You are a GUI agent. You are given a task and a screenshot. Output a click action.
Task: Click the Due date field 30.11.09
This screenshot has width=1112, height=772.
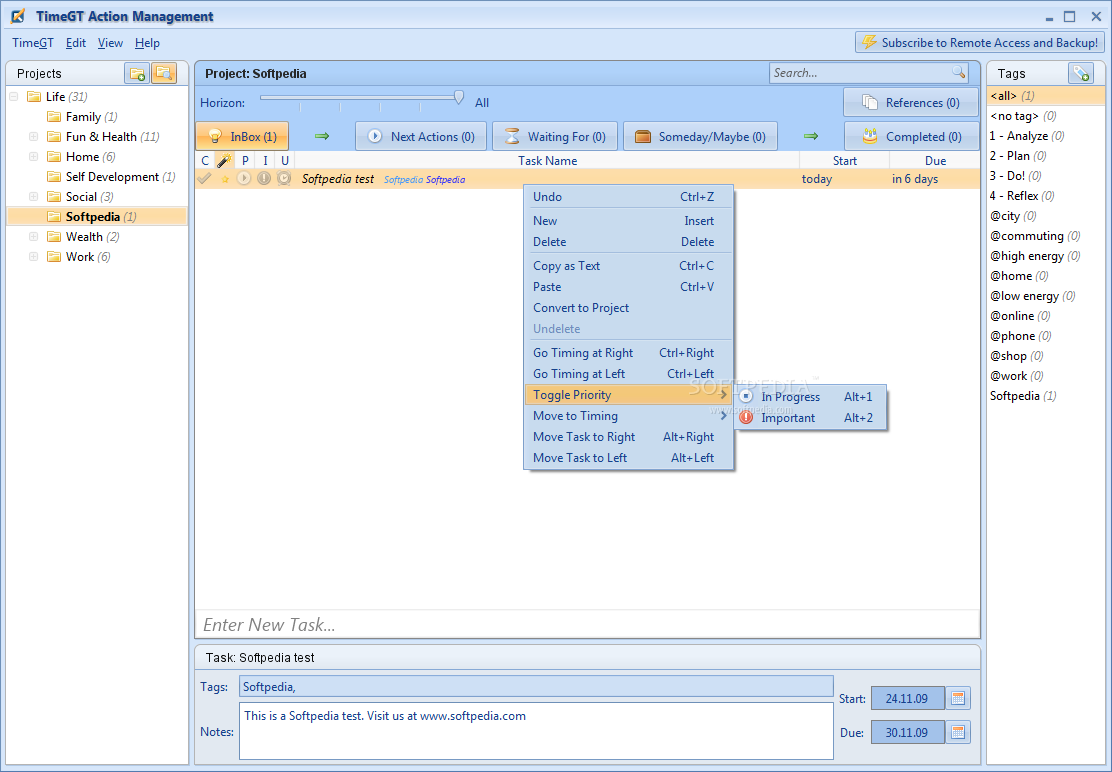point(908,732)
